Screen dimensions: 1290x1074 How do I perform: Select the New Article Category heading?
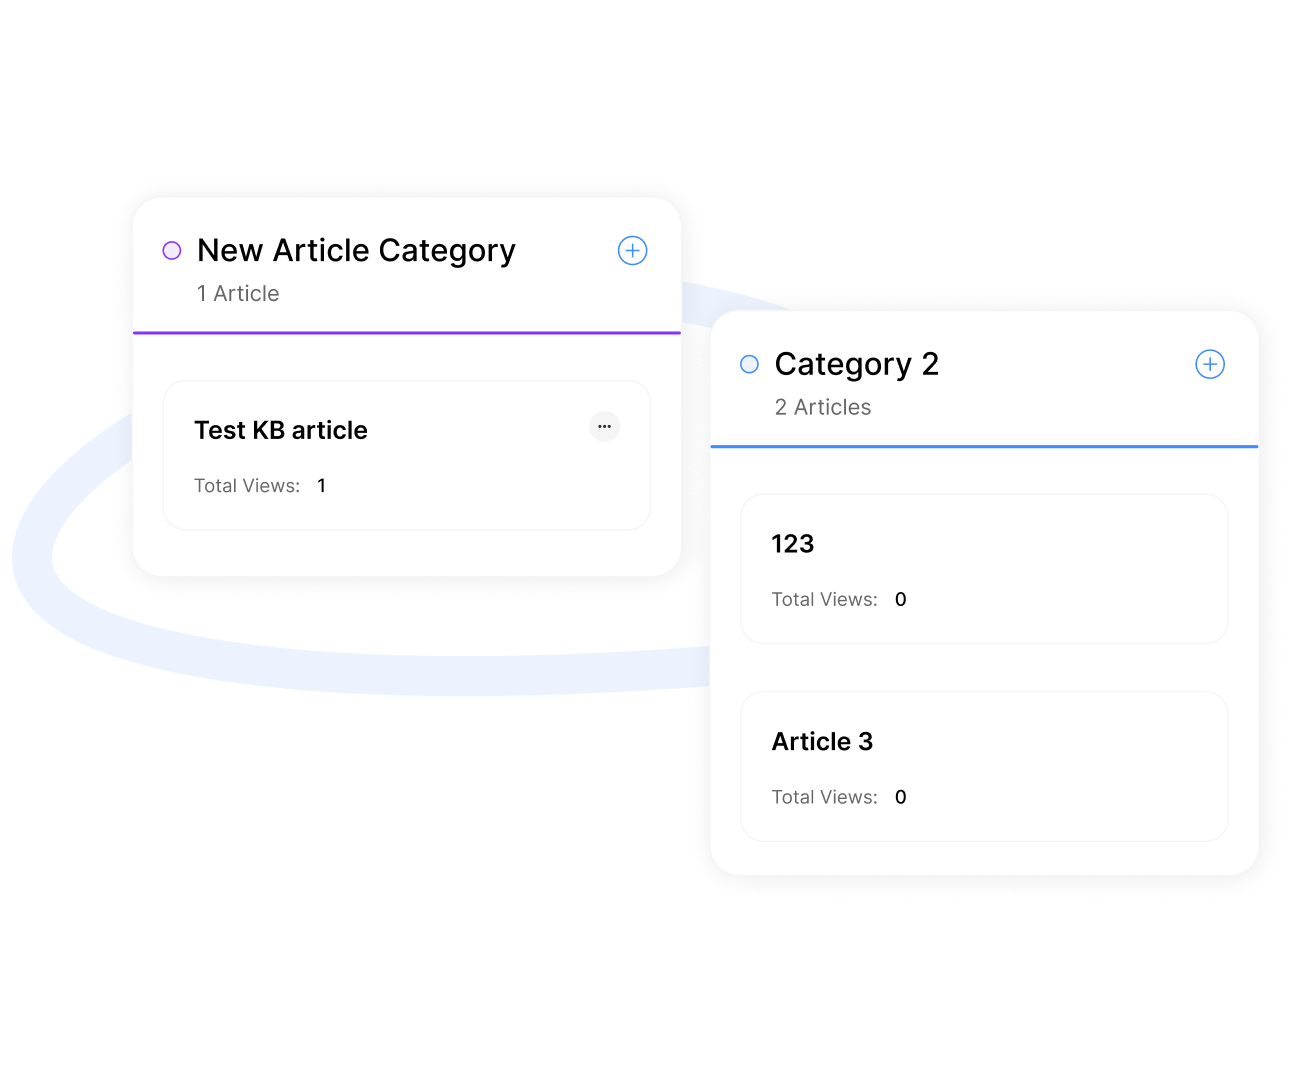click(356, 250)
